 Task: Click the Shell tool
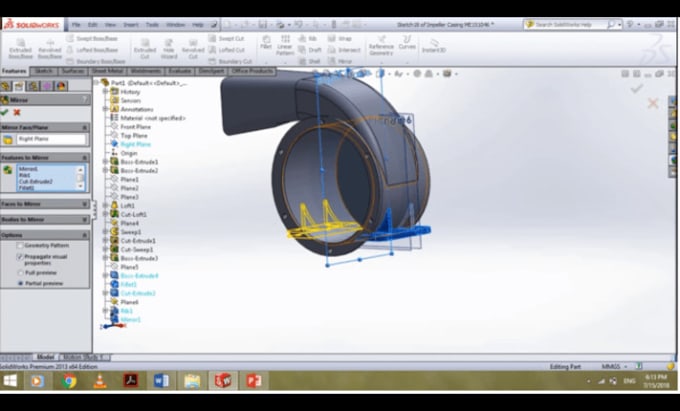[309, 62]
